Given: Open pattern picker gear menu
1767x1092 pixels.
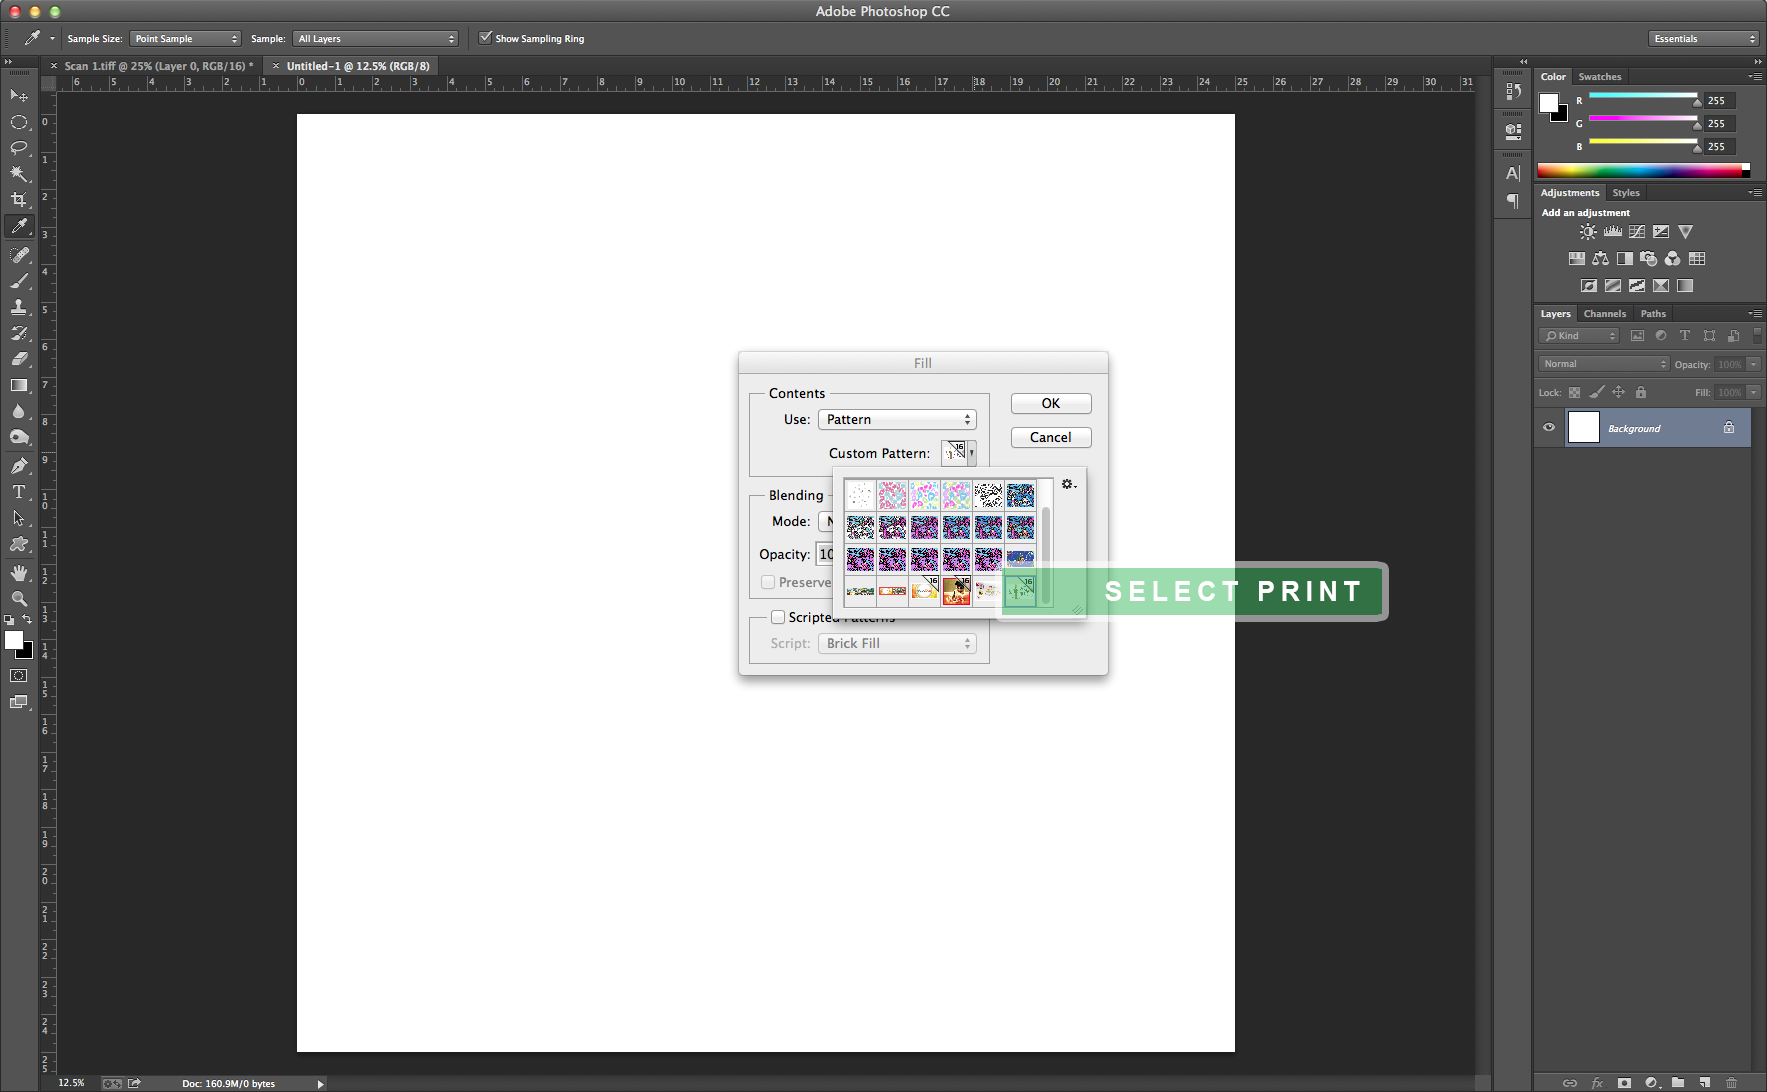Looking at the screenshot, I should click(1069, 484).
